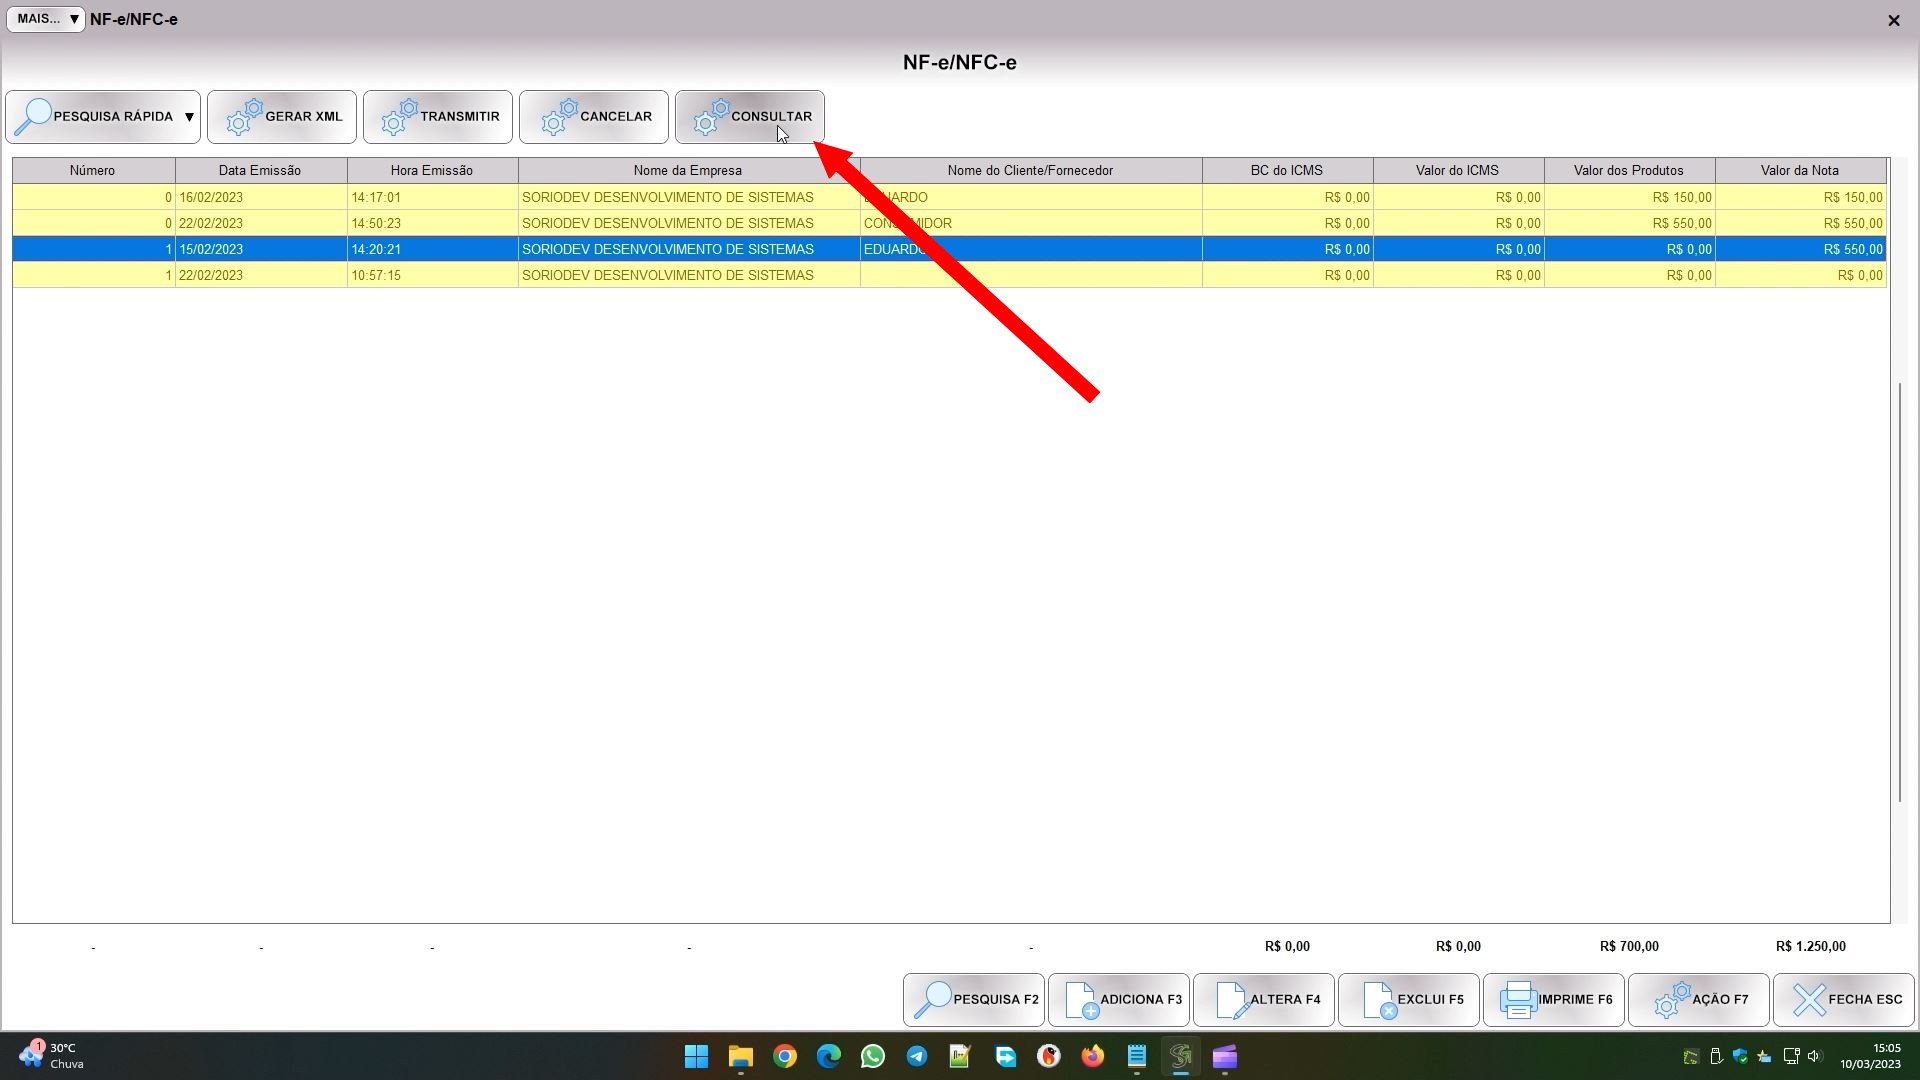Click the IMPRIME F6 printer button
This screenshot has height=1080, width=1920.
[1554, 1000]
